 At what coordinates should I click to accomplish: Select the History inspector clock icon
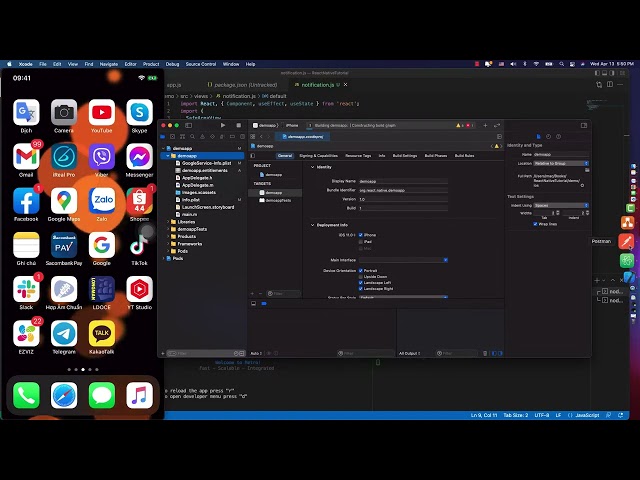point(548,136)
